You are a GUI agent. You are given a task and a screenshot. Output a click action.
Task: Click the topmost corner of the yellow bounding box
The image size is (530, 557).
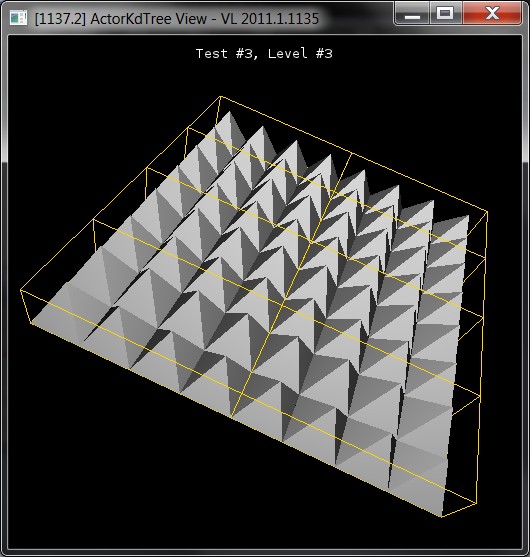tap(221, 96)
